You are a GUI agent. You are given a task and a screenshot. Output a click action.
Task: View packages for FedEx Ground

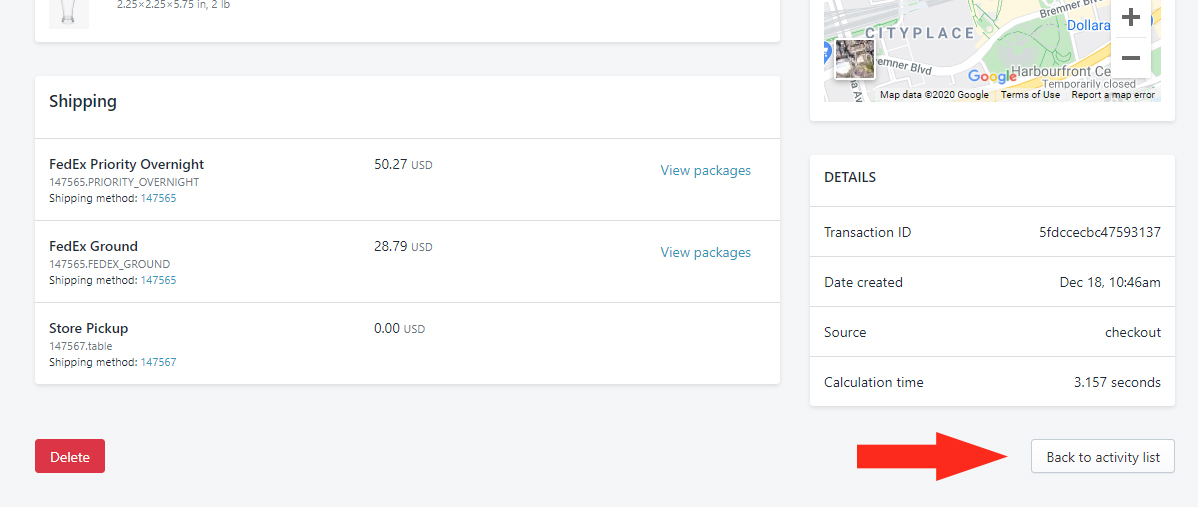705,253
